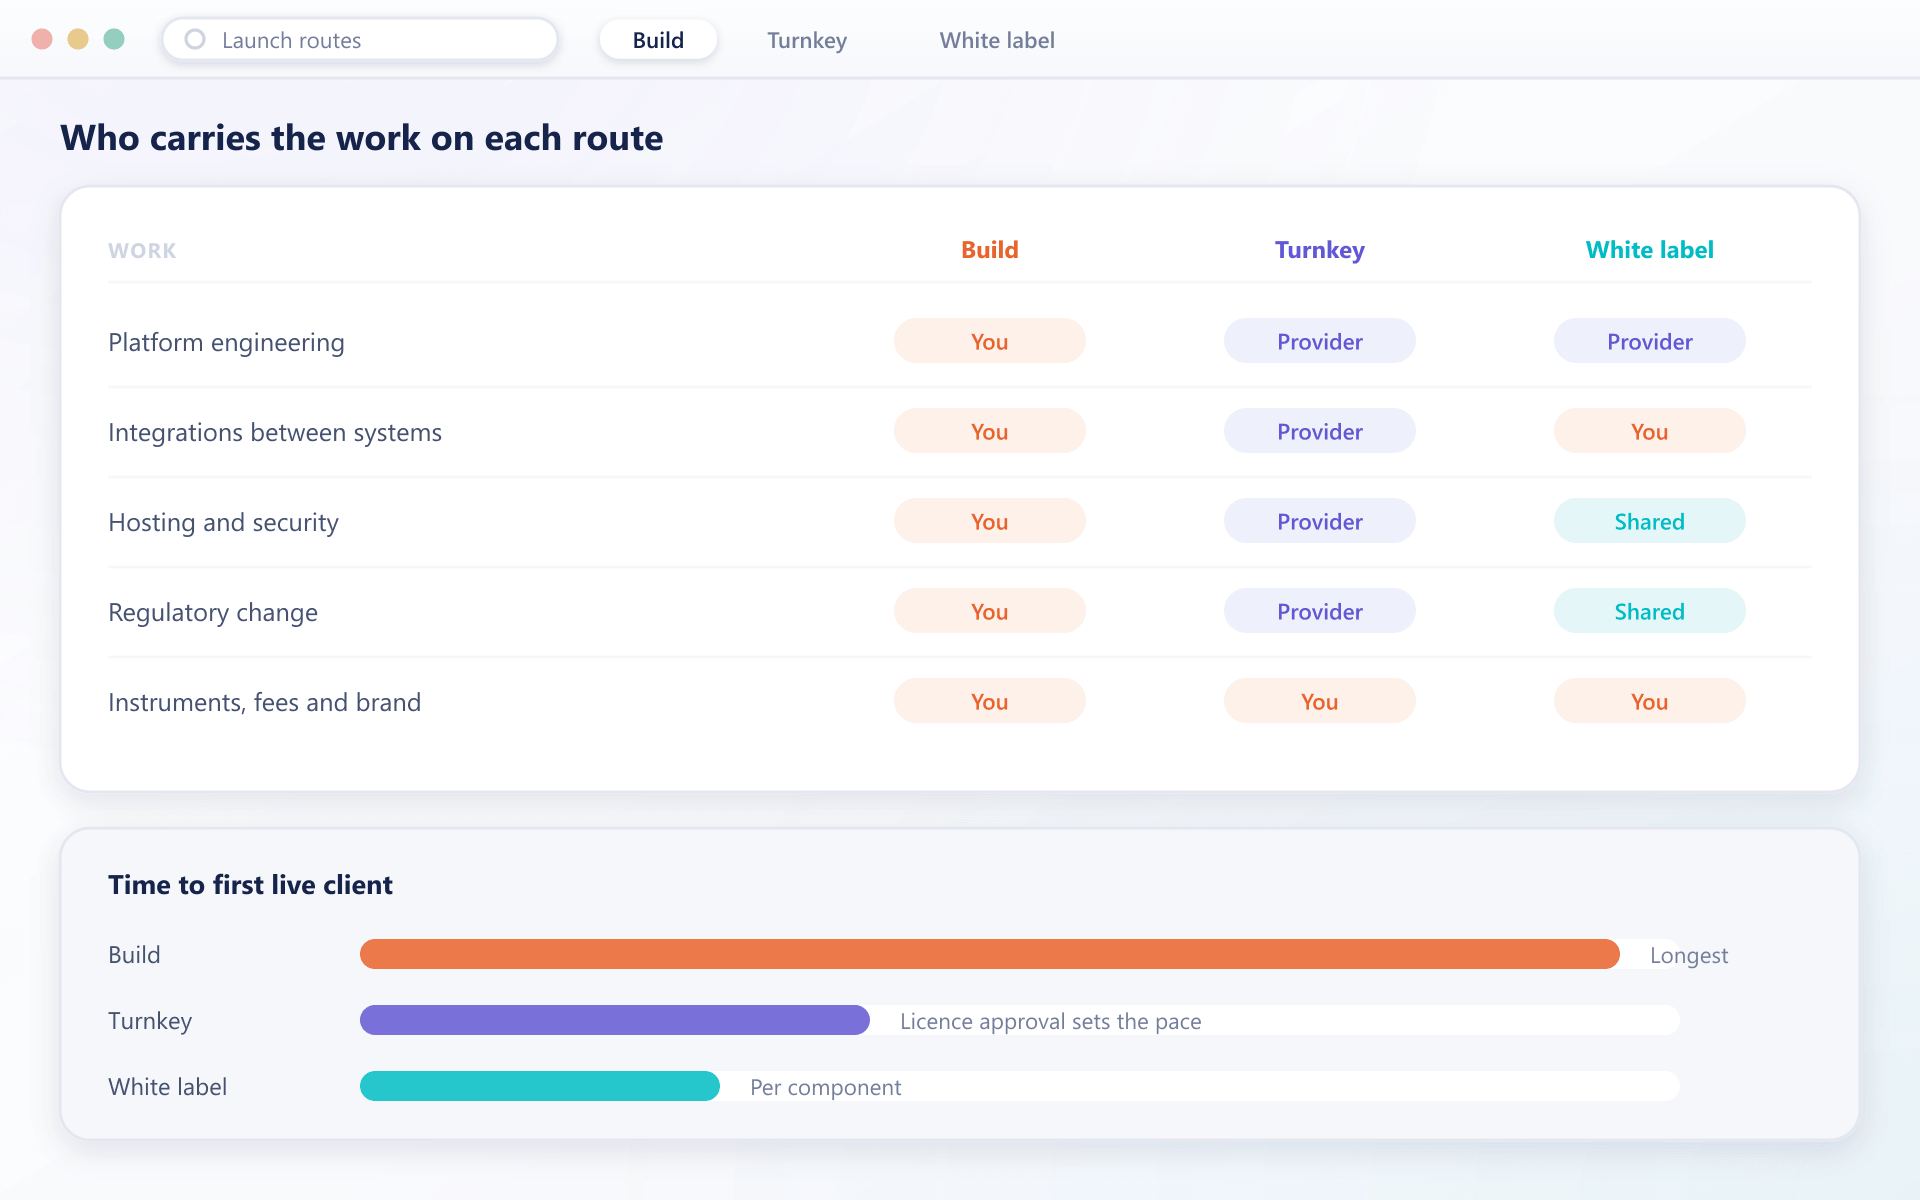This screenshot has width=1920, height=1200.
Task: Click Build 'You' pill for Regulatory change
Action: [x=990, y=611]
